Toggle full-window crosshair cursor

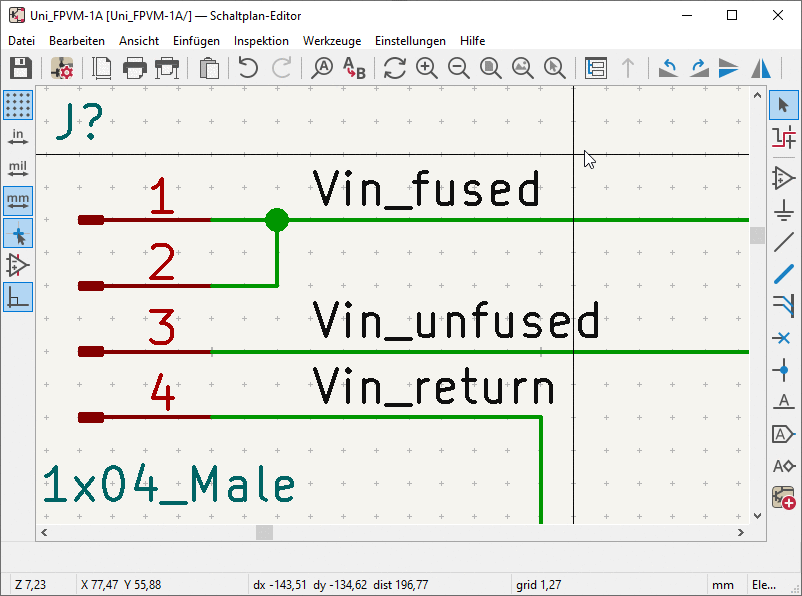18,233
